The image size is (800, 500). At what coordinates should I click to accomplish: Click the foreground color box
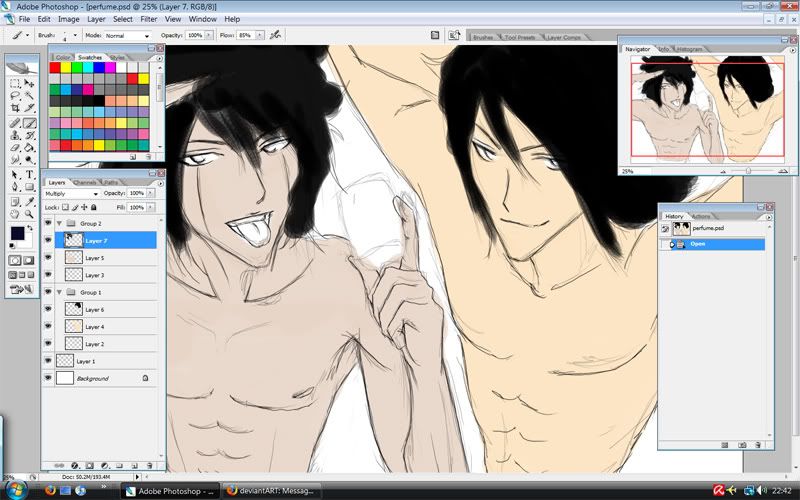[17, 234]
